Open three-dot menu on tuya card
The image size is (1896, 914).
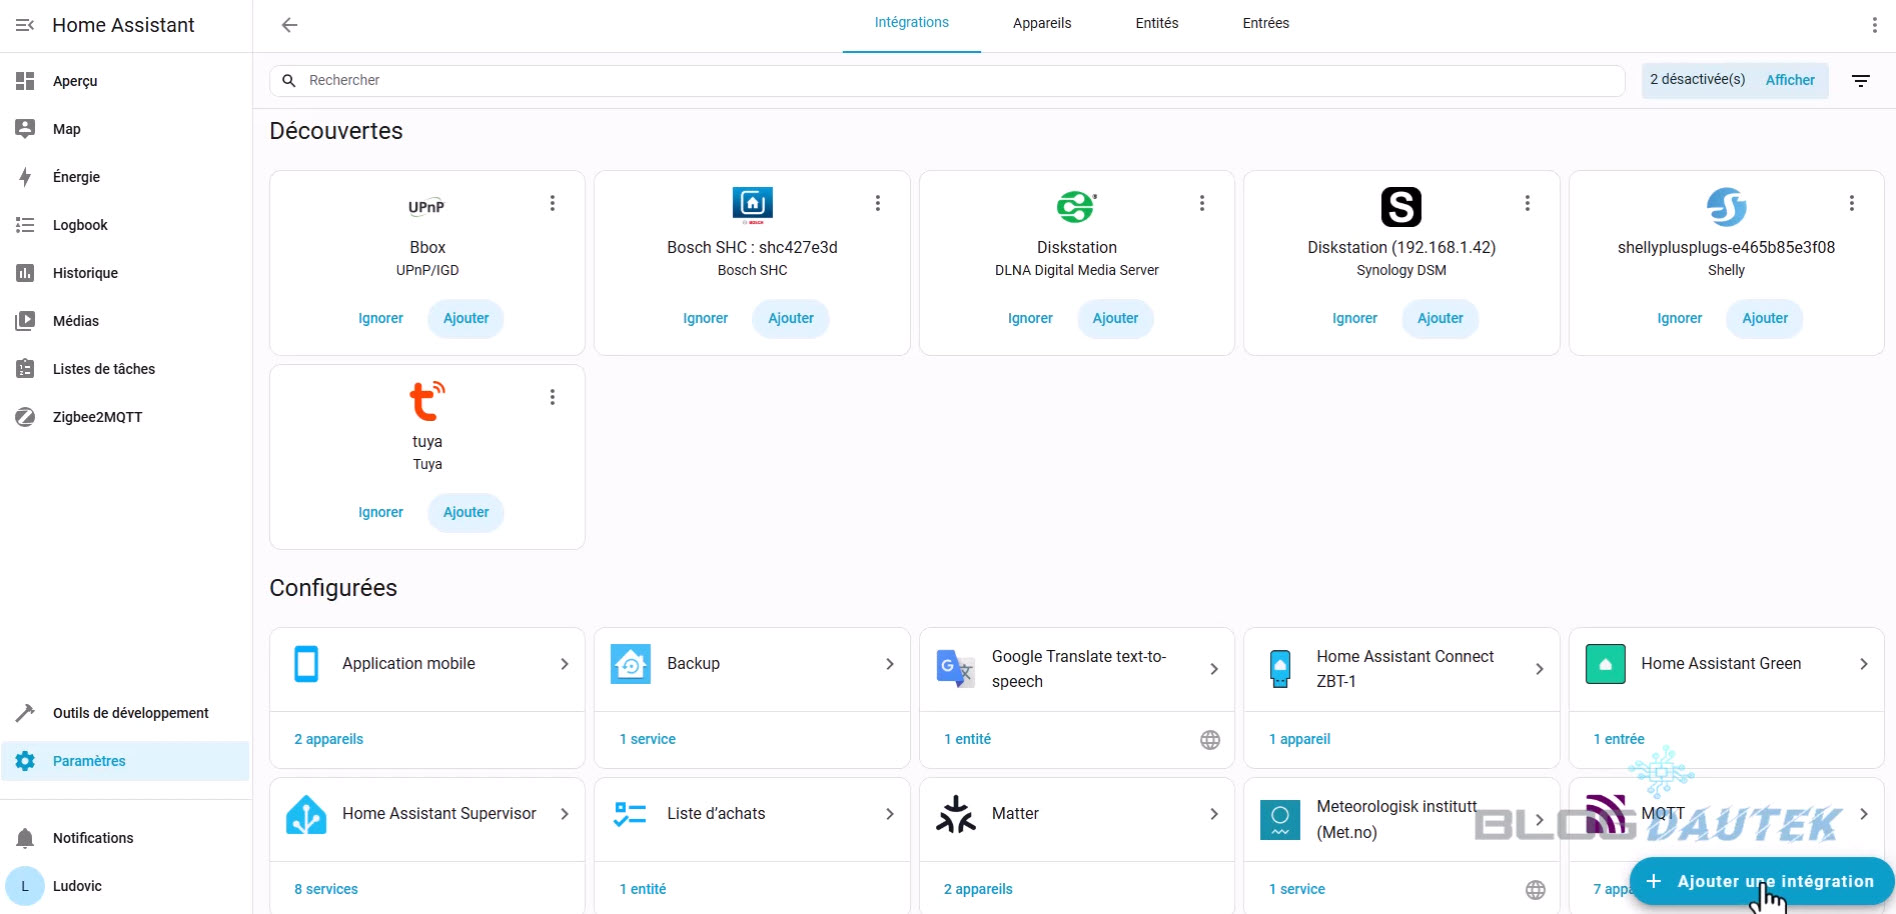(x=552, y=398)
